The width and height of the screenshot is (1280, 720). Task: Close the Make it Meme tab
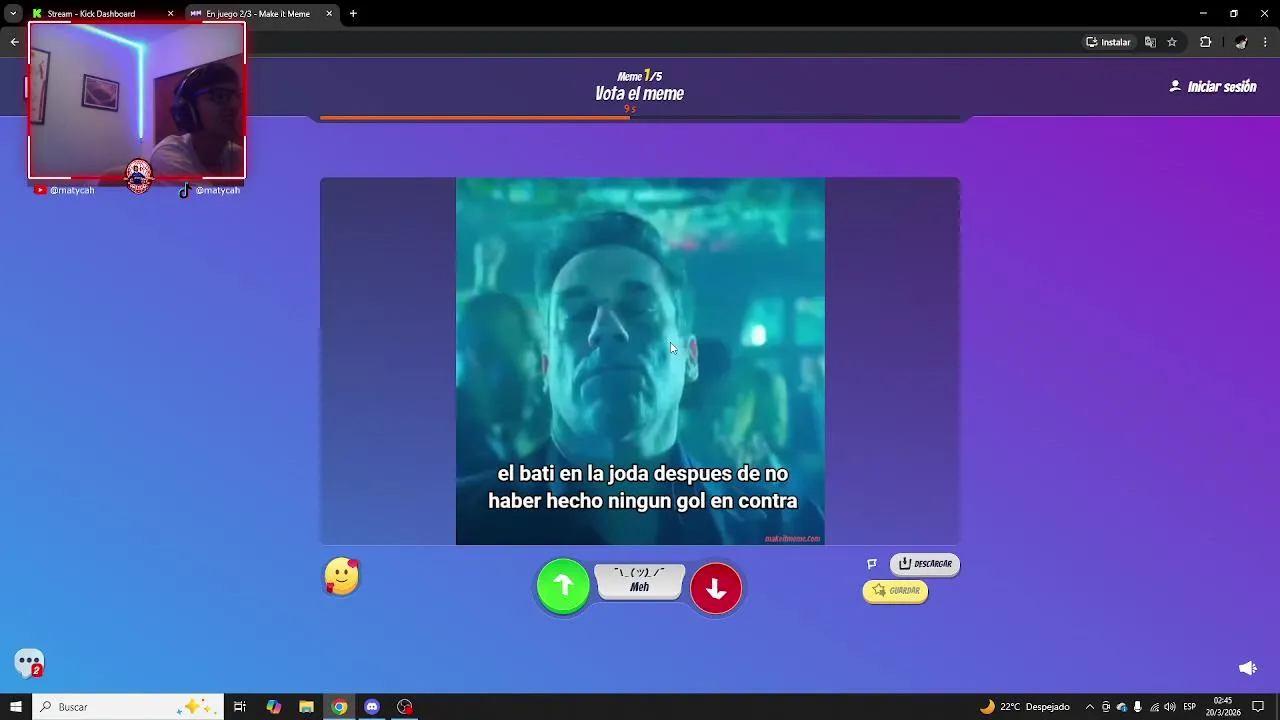click(329, 14)
